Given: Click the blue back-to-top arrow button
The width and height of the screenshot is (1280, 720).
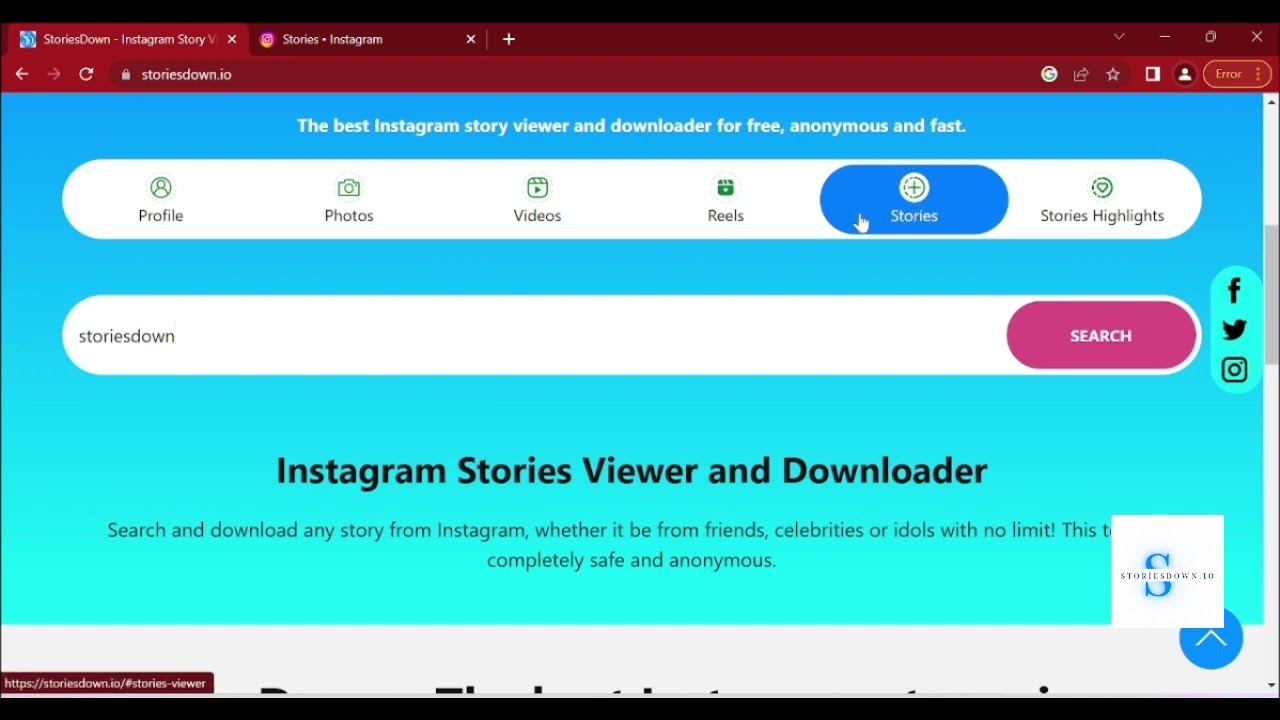Looking at the screenshot, I should click(x=1211, y=640).
